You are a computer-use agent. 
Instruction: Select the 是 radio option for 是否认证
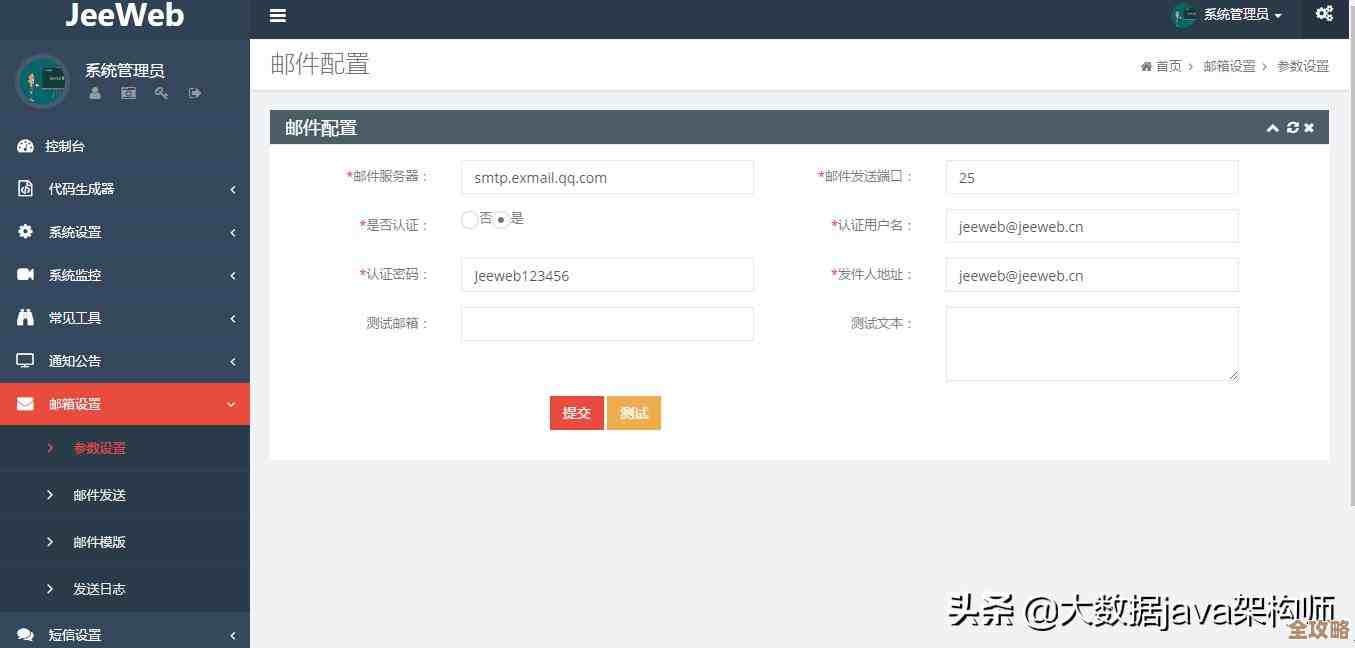coord(501,219)
